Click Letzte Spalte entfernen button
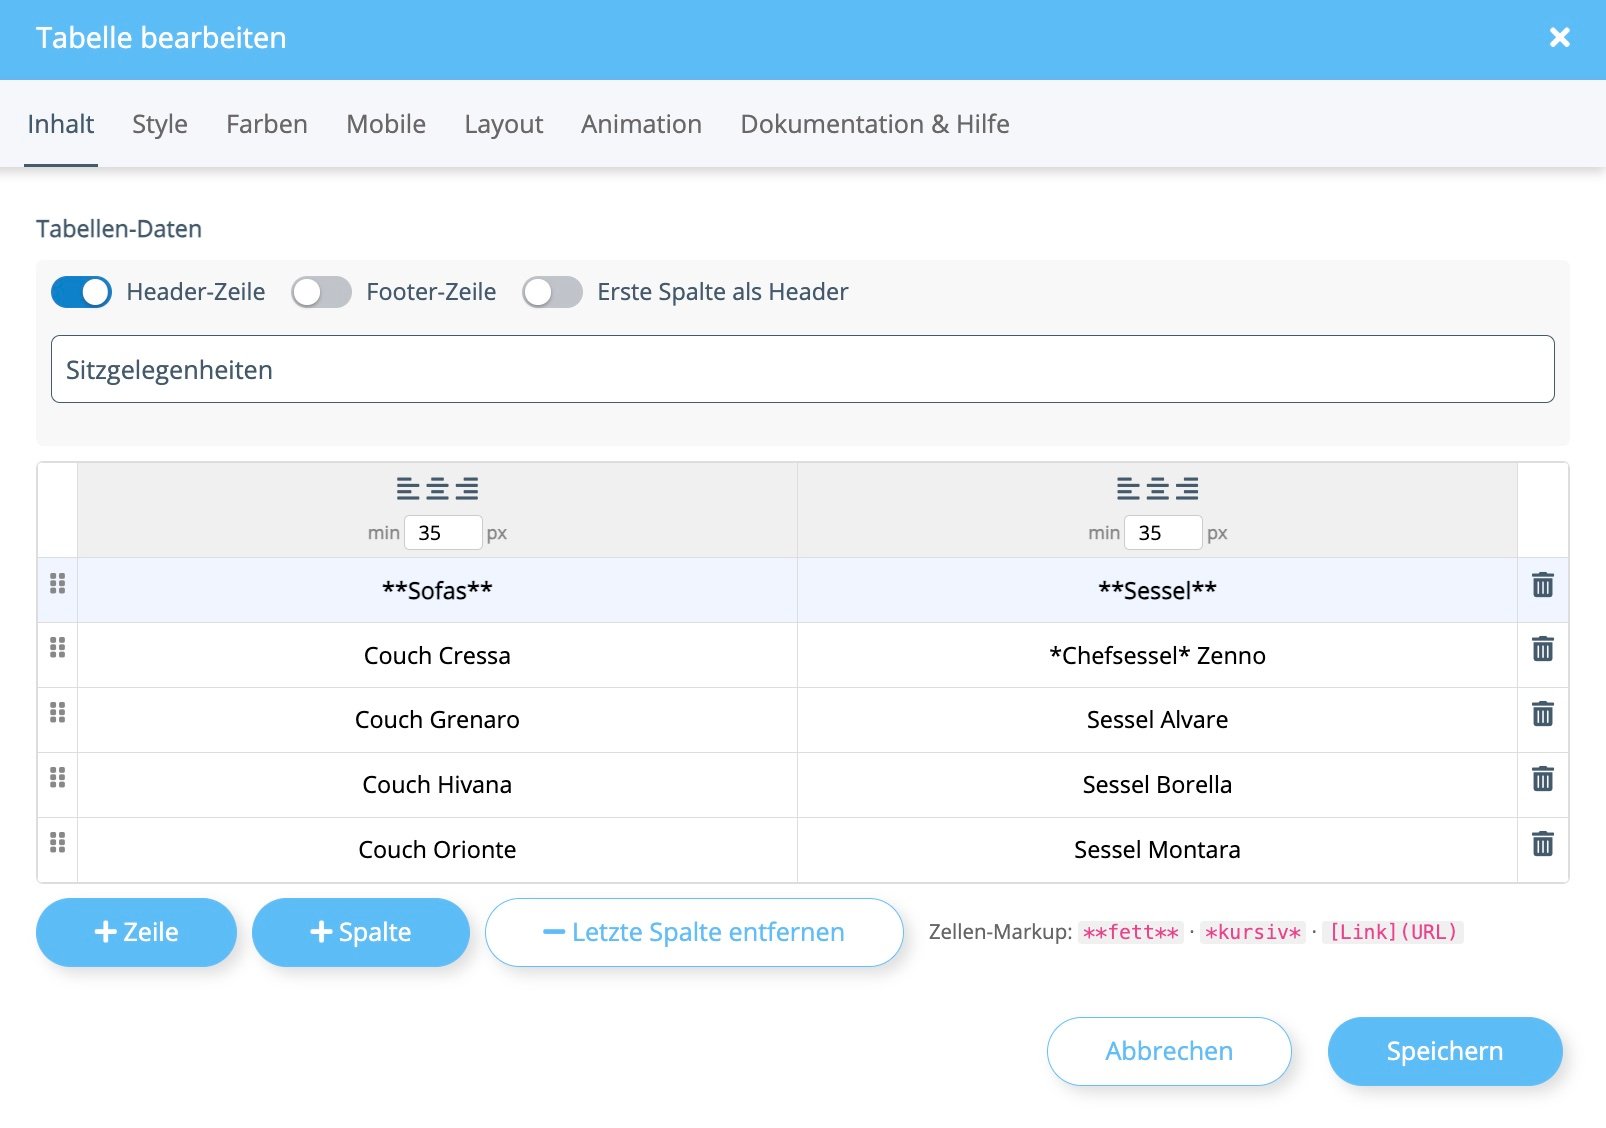Image resolution: width=1606 pixels, height=1128 pixels. 694,932
